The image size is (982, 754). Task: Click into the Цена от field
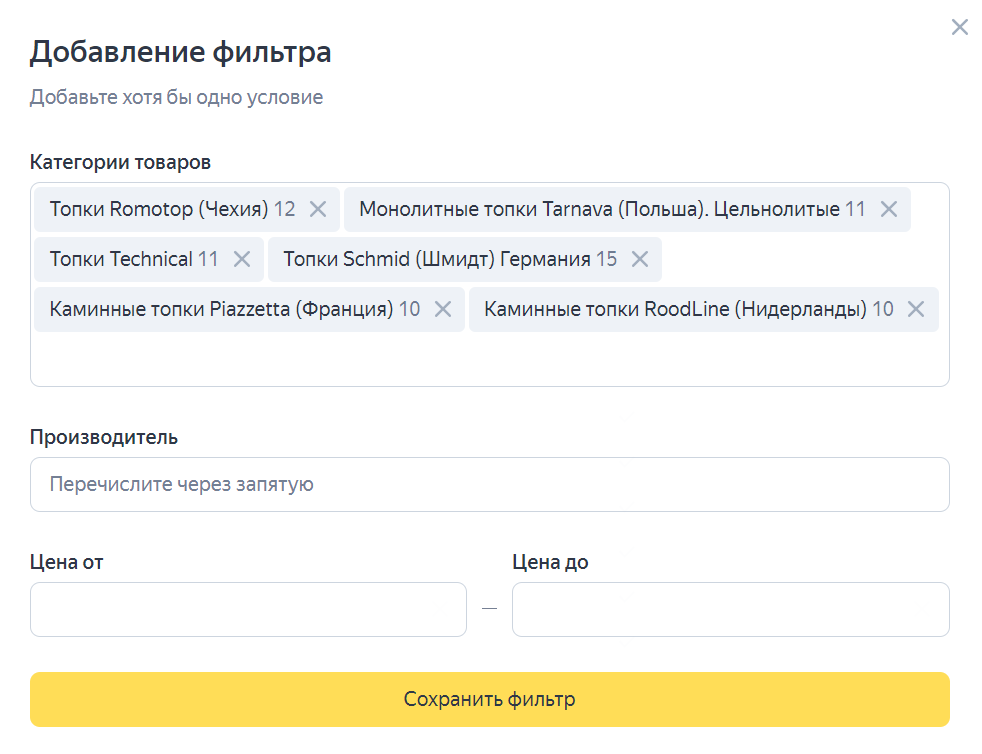pos(248,609)
